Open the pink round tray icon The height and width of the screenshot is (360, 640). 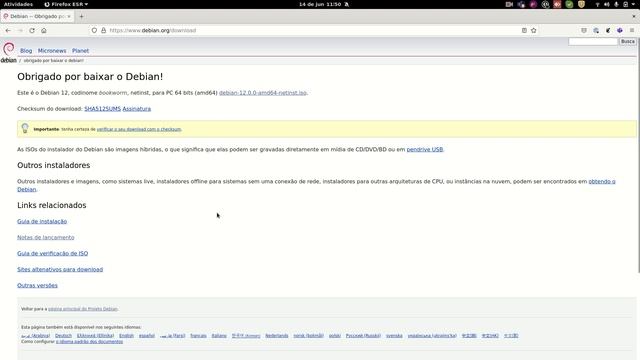(533, 4)
